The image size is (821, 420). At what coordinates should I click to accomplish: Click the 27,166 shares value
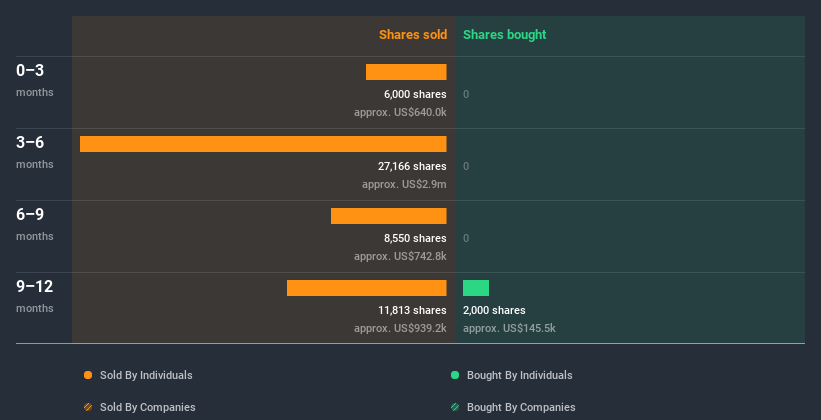pyautogui.click(x=412, y=166)
